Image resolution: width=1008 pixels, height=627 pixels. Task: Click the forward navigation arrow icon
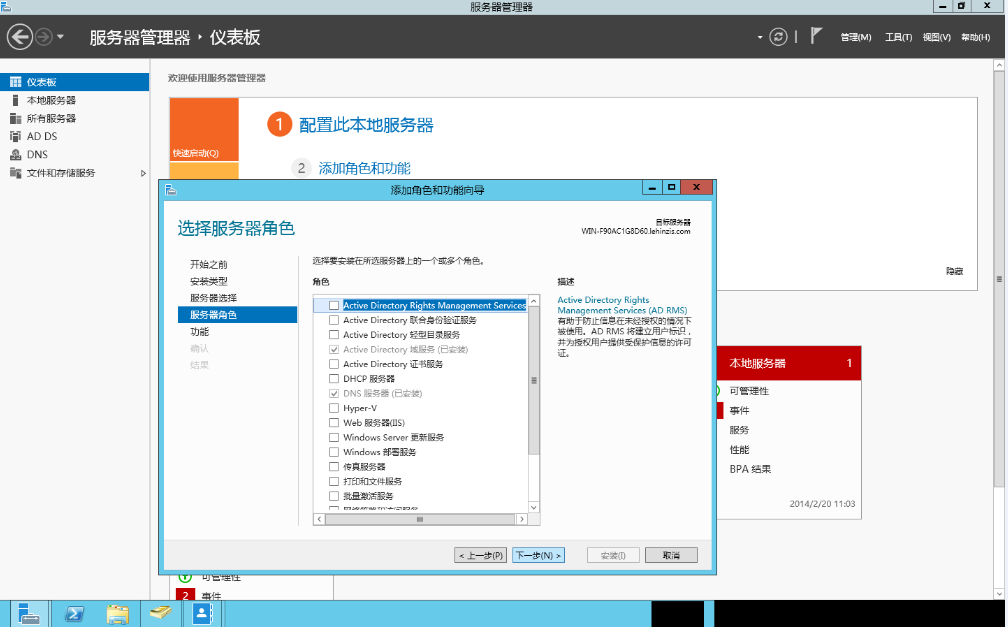click(x=43, y=37)
